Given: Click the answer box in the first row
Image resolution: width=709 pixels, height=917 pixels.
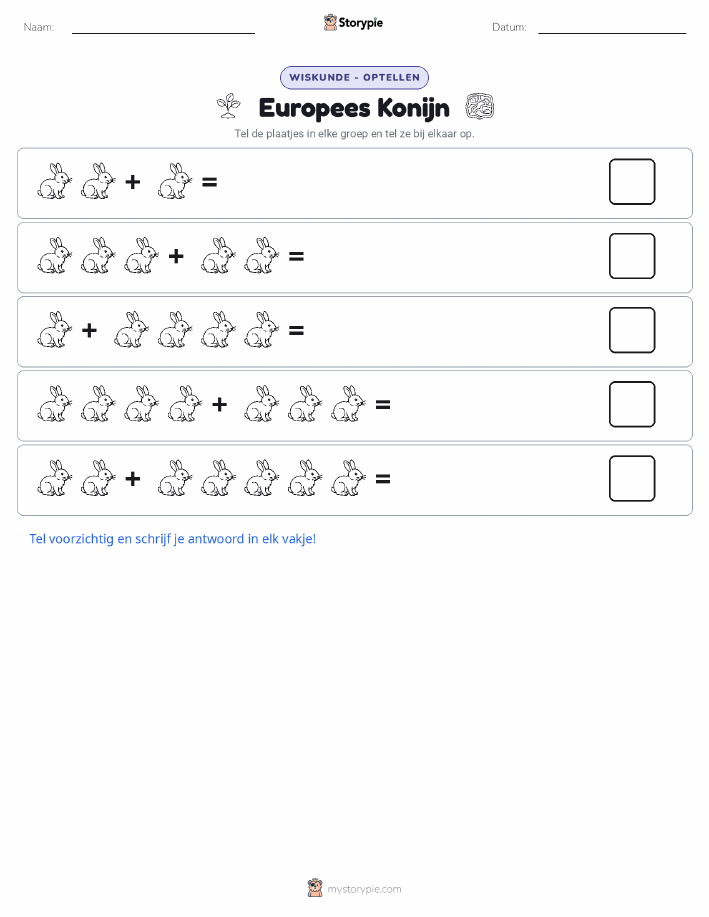Looking at the screenshot, I should coord(632,181).
